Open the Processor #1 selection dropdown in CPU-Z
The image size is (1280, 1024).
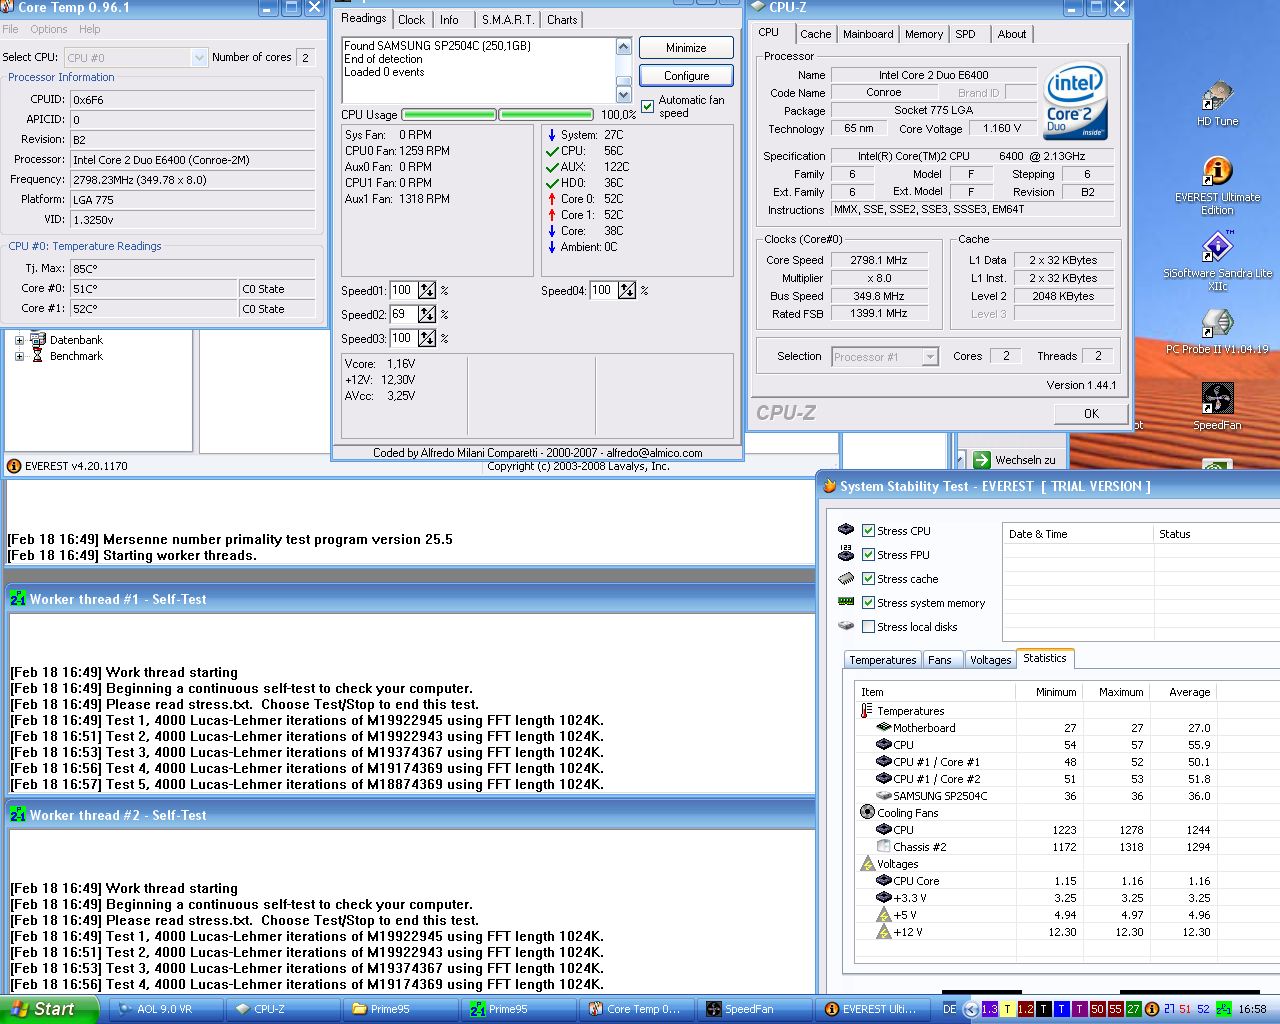(930, 357)
